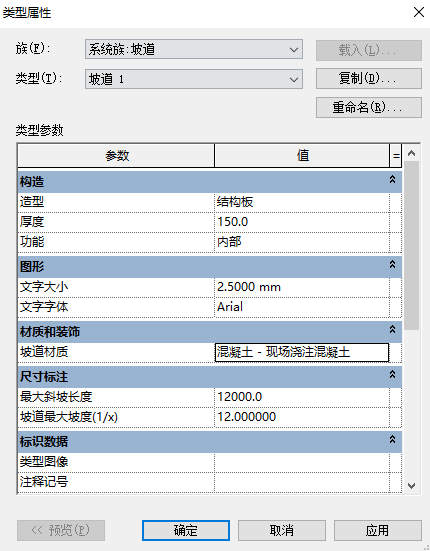
Task: Close the 类型属性 dialog
Action: (x=419, y=12)
